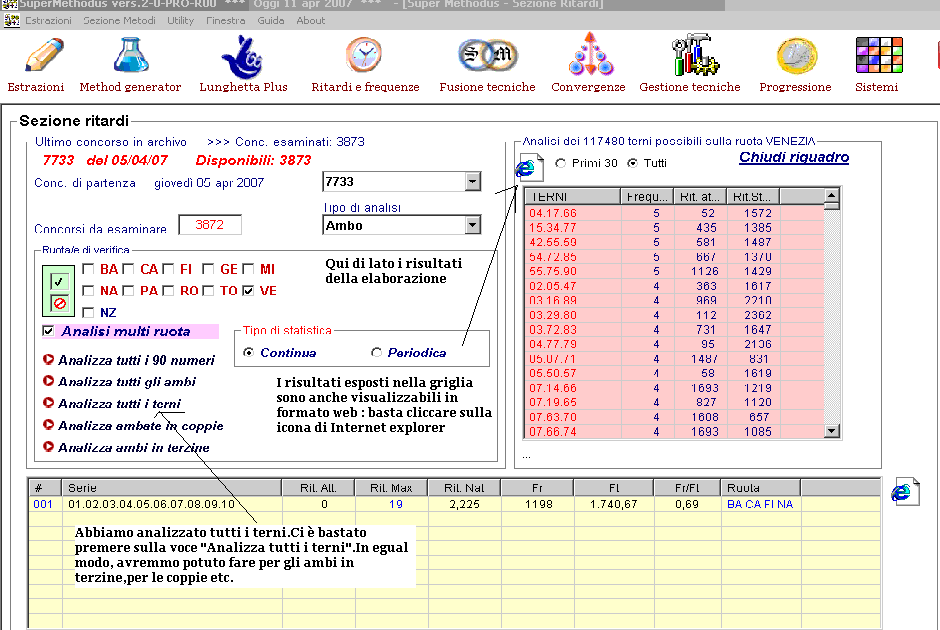Click the red deselect-all wheels button
This screenshot has height=630, width=940.
click(59, 303)
